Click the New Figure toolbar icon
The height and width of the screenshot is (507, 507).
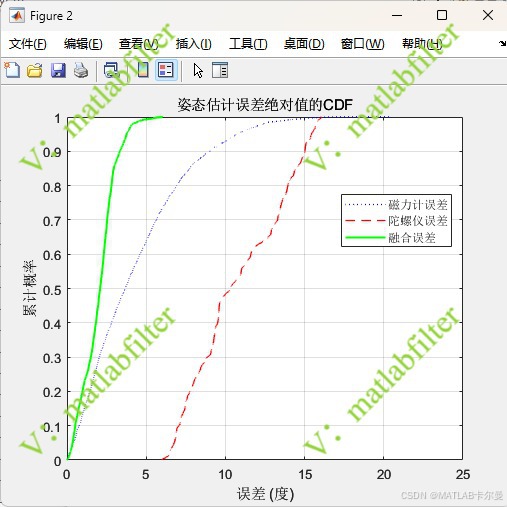(x=12, y=70)
